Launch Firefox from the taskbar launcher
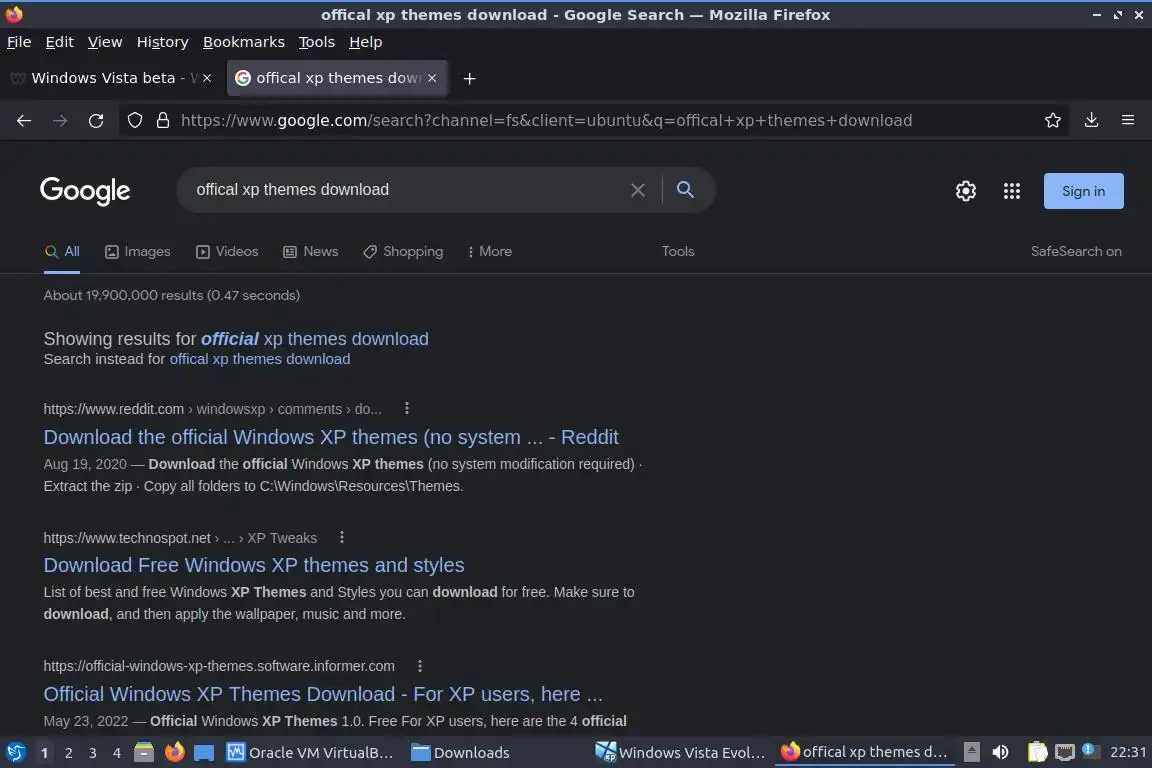This screenshot has width=1152, height=768. click(x=174, y=752)
